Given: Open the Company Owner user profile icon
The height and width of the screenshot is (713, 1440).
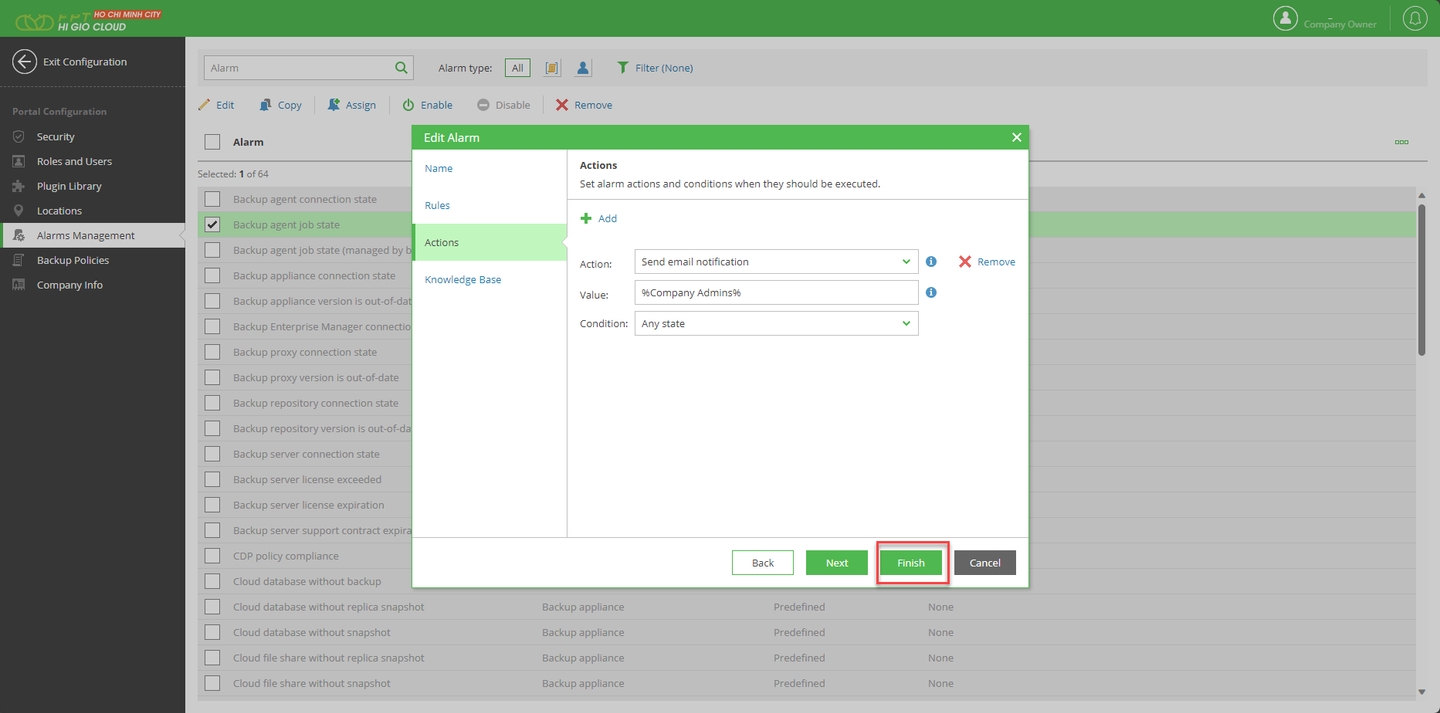Looking at the screenshot, I should [x=1285, y=18].
